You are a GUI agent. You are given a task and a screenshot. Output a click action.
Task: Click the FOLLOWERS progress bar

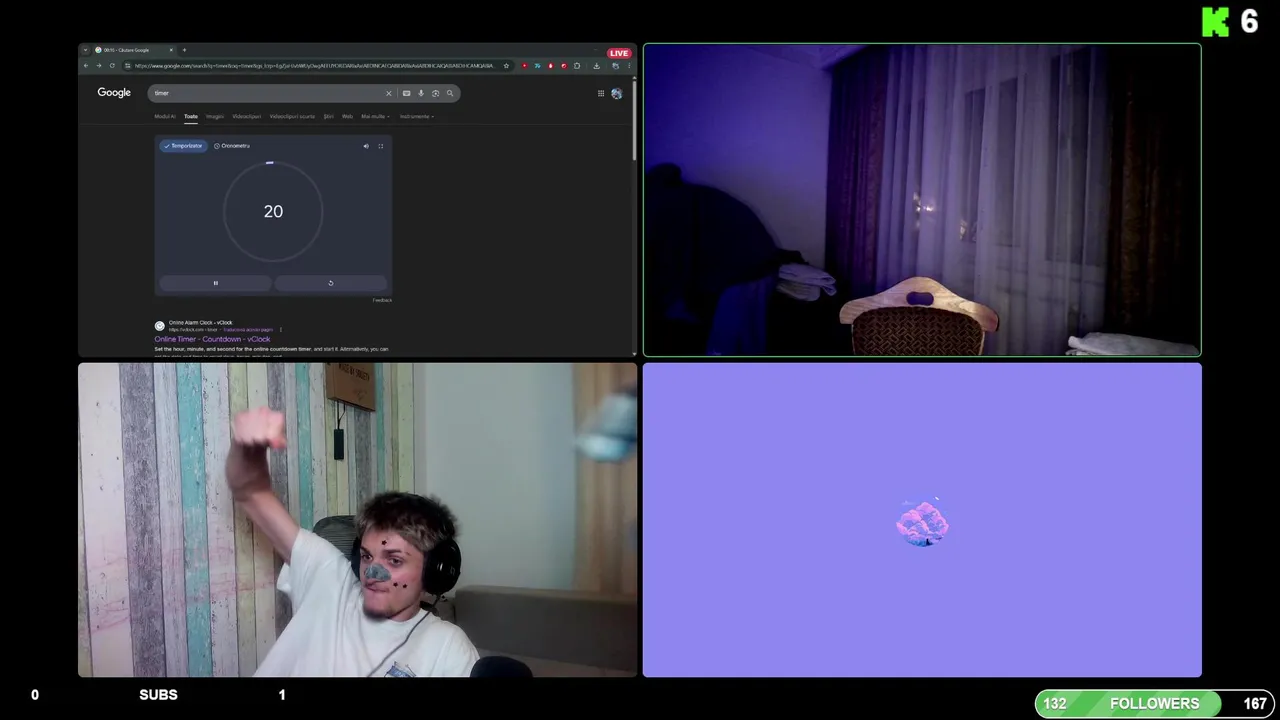tap(1154, 704)
